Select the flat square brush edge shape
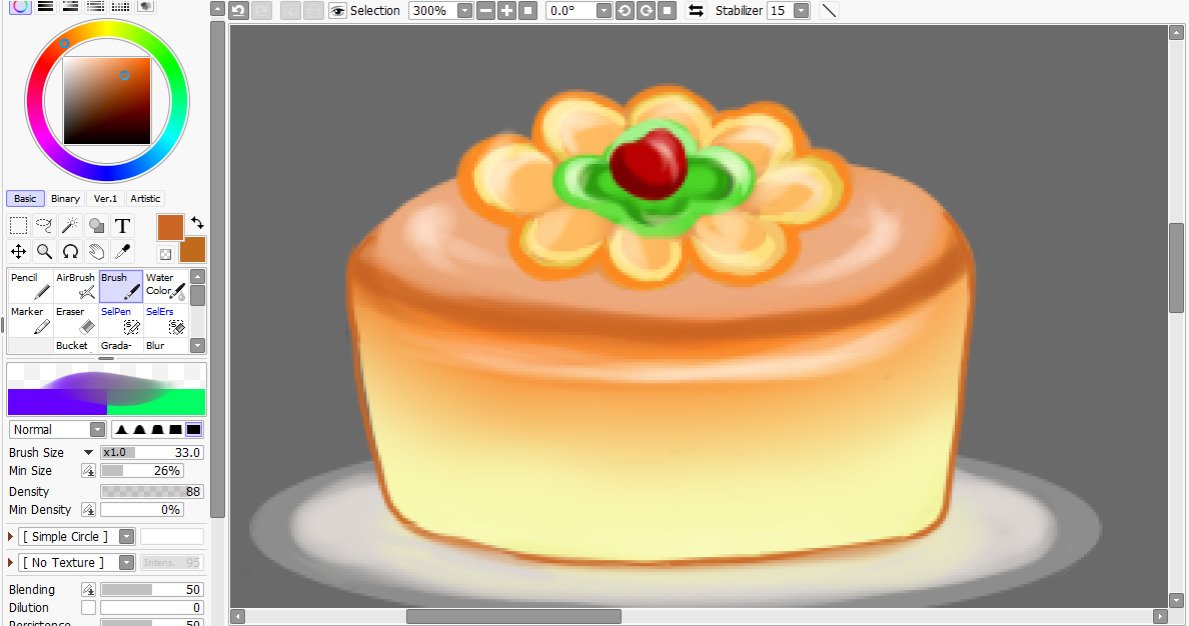The width and height of the screenshot is (1189, 626). (x=194, y=430)
